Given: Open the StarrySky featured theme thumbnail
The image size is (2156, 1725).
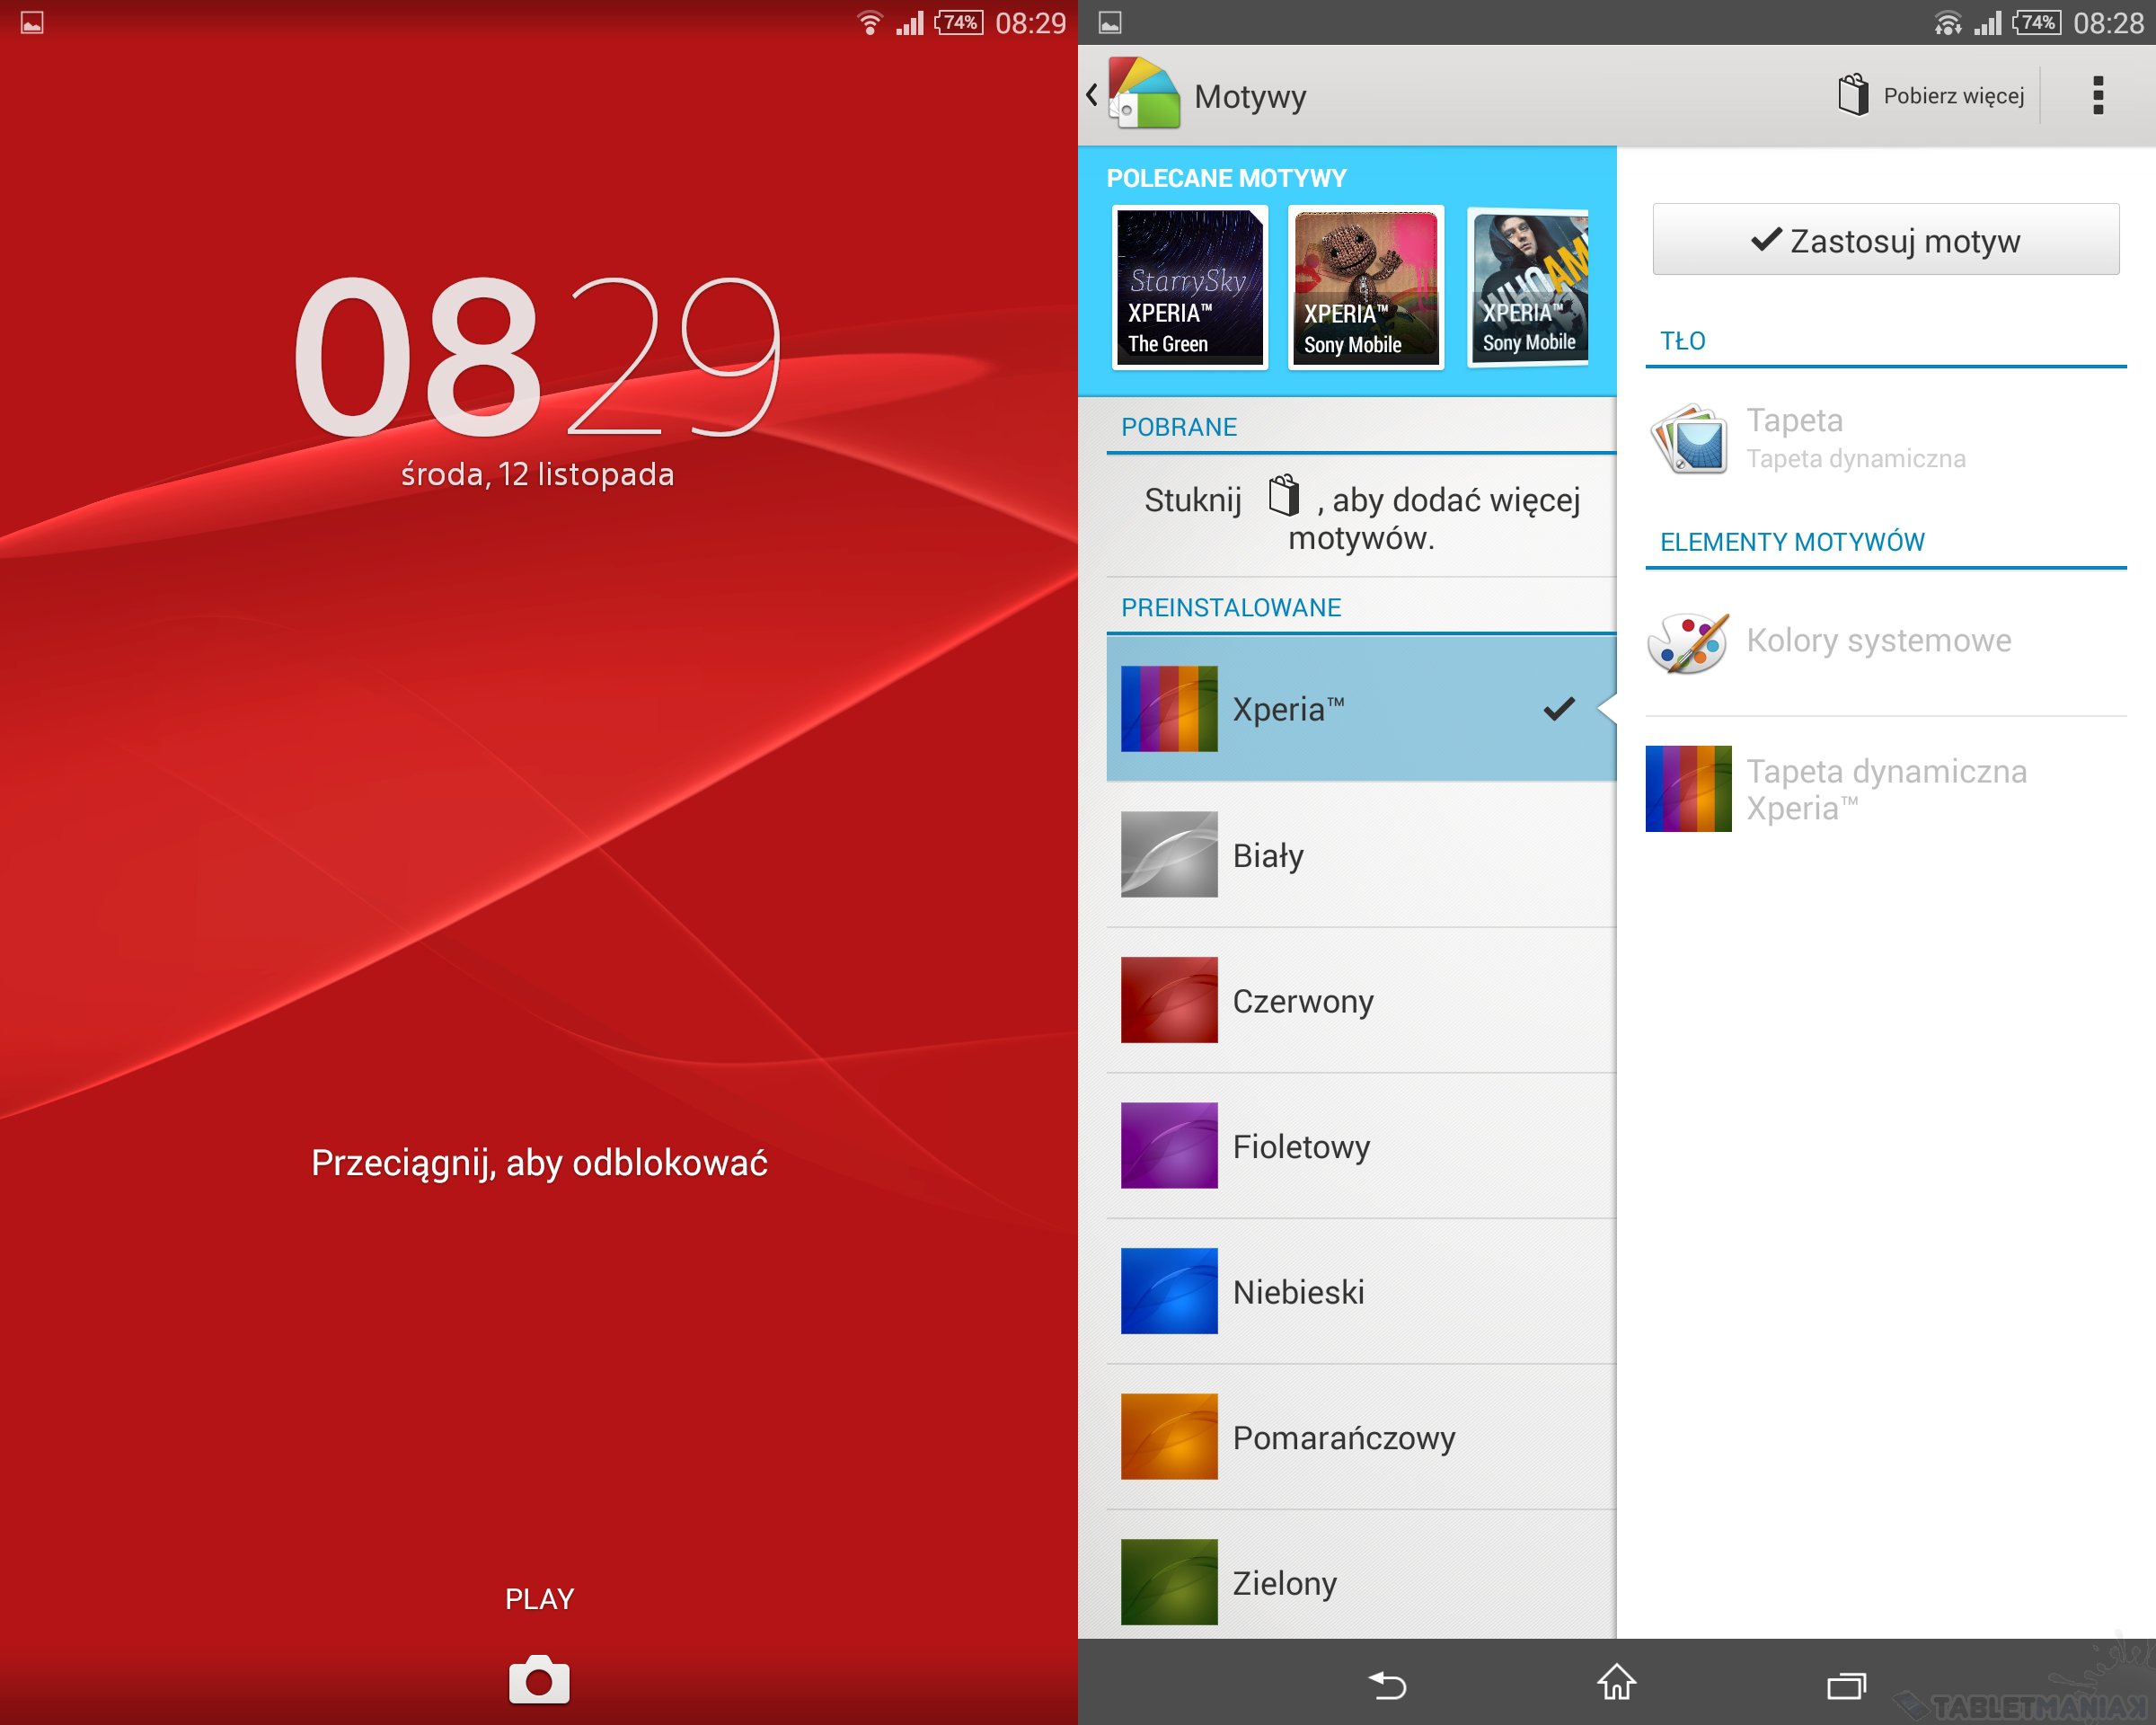Looking at the screenshot, I should tap(1190, 287).
